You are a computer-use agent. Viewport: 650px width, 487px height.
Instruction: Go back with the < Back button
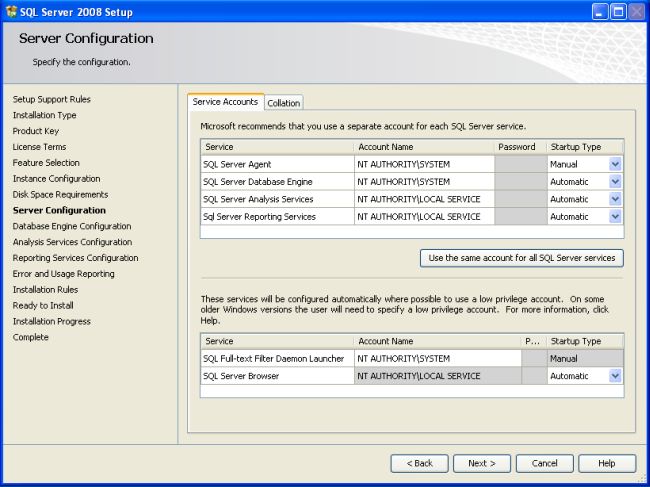[419, 463]
